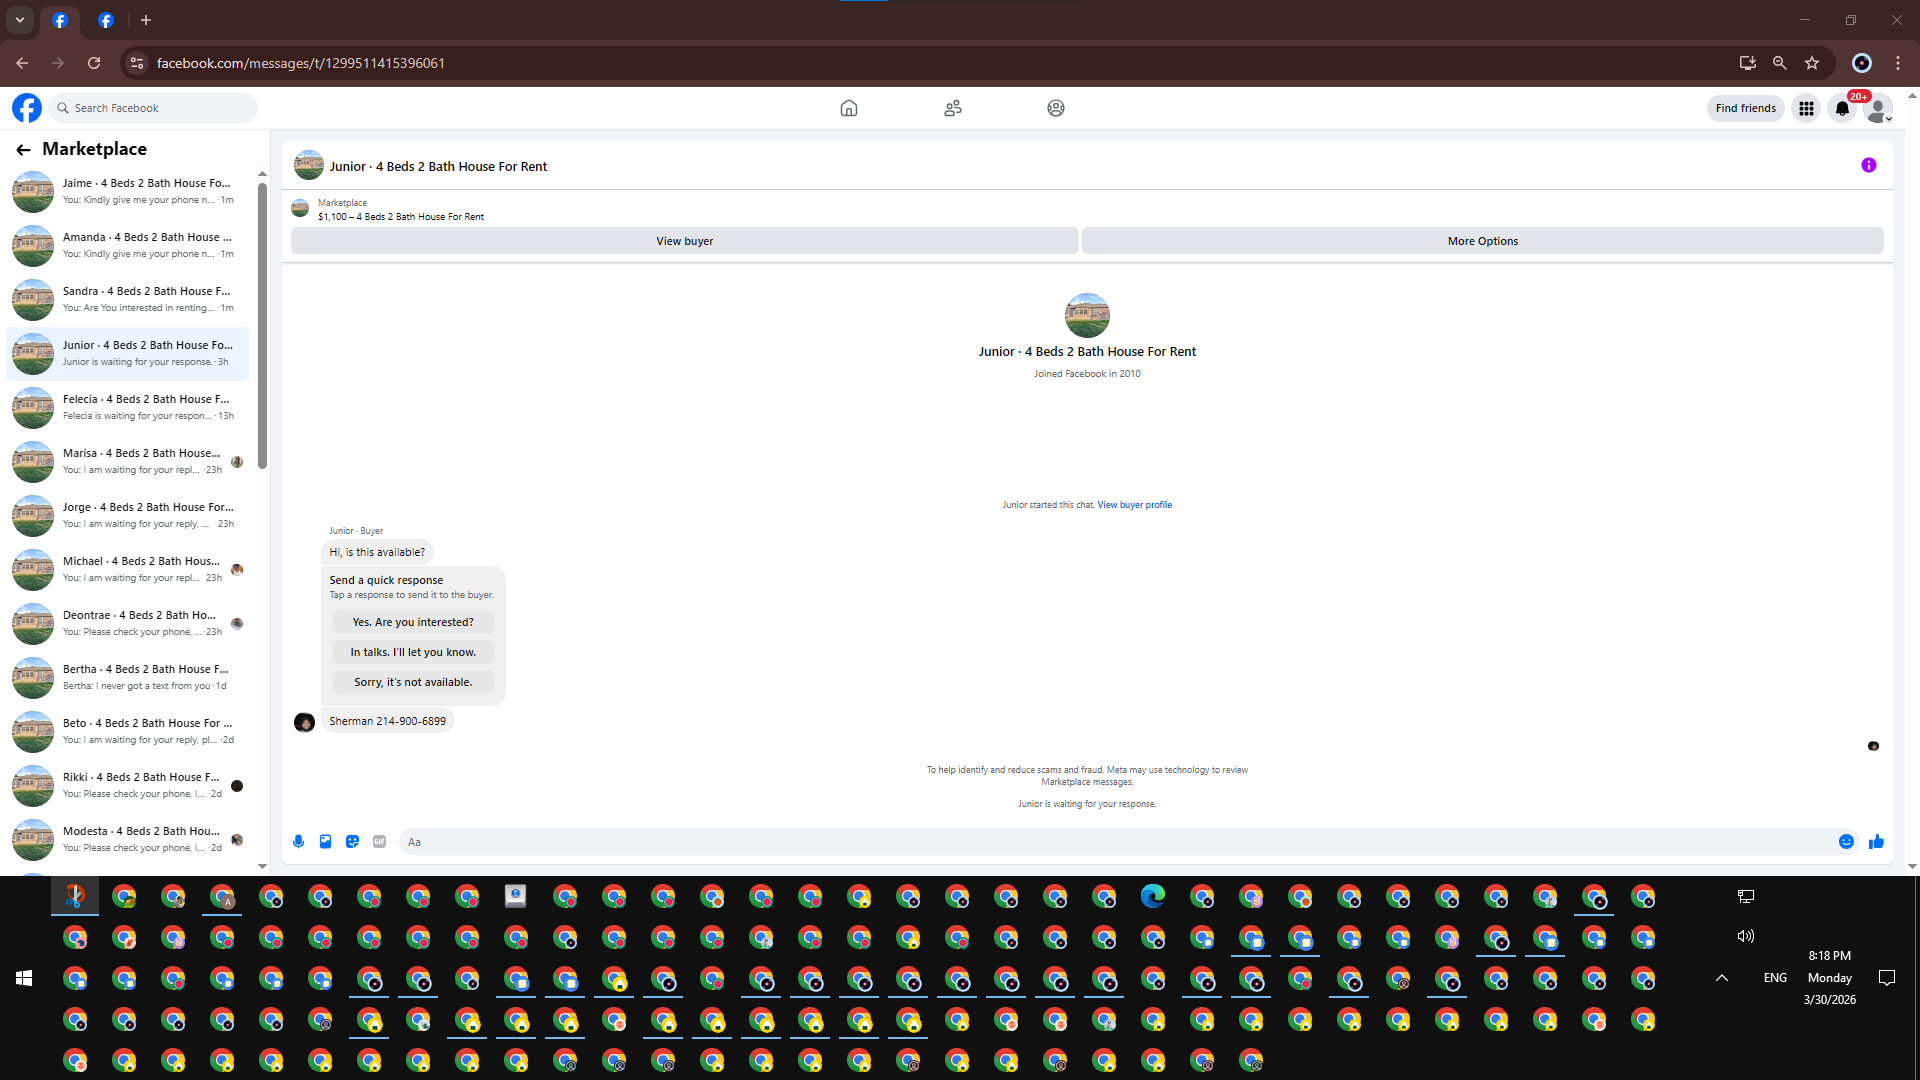Image resolution: width=1920 pixels, height=1080 pixels.
Task: Open the emoji picker in message box
Action: (1846, 842)
